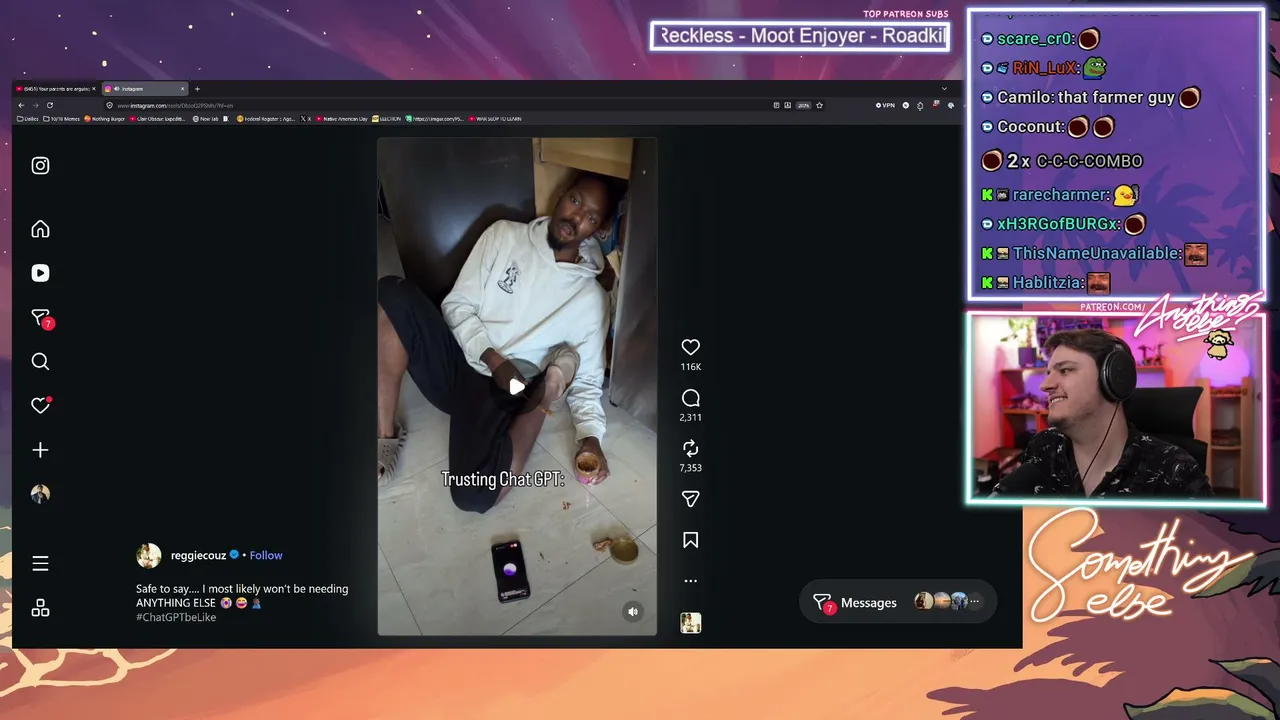Open the hamburger More menu in sidebar
The width and height of the screenshot is (1280, 720).
tap(40, 564)
